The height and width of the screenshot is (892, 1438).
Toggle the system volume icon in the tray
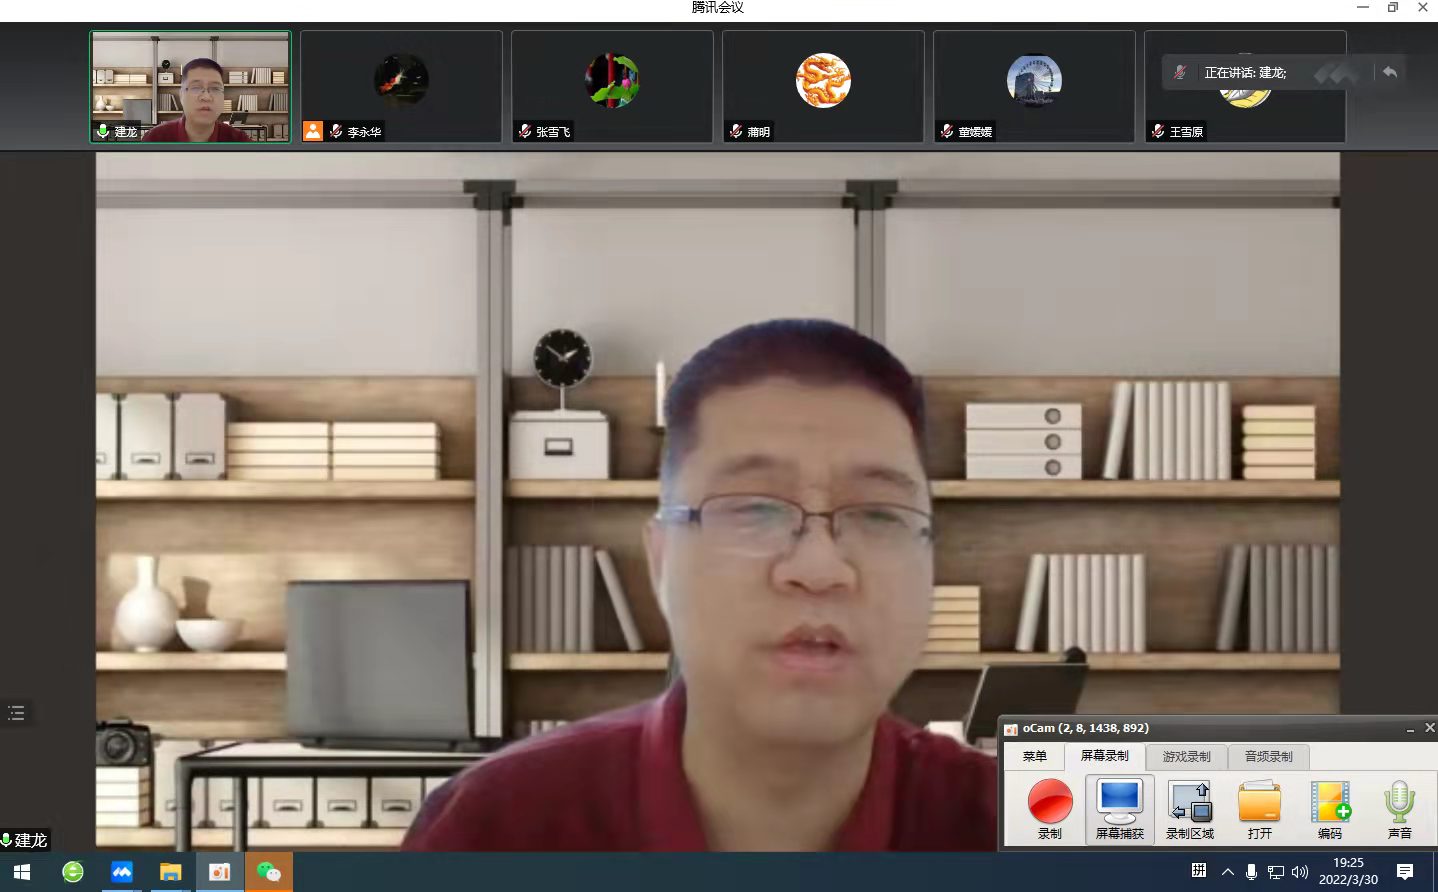click(x=1300, y=872)
